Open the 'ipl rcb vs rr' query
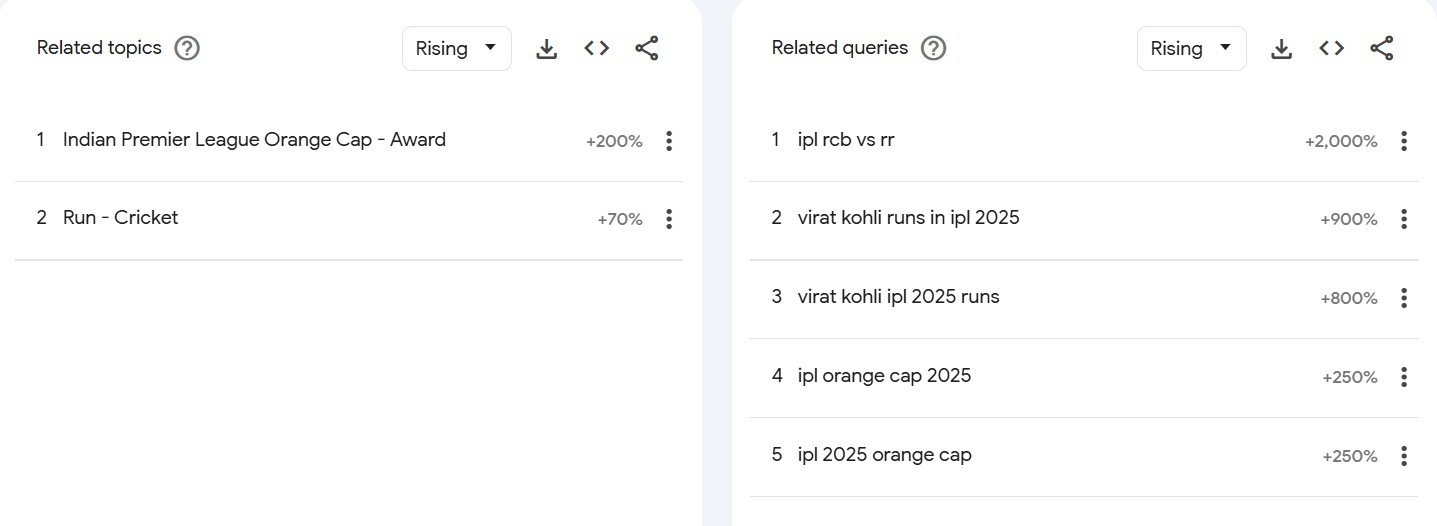The width and height of the screenshot is (1437, 526). pyautogui.click(x=846, y=140)
